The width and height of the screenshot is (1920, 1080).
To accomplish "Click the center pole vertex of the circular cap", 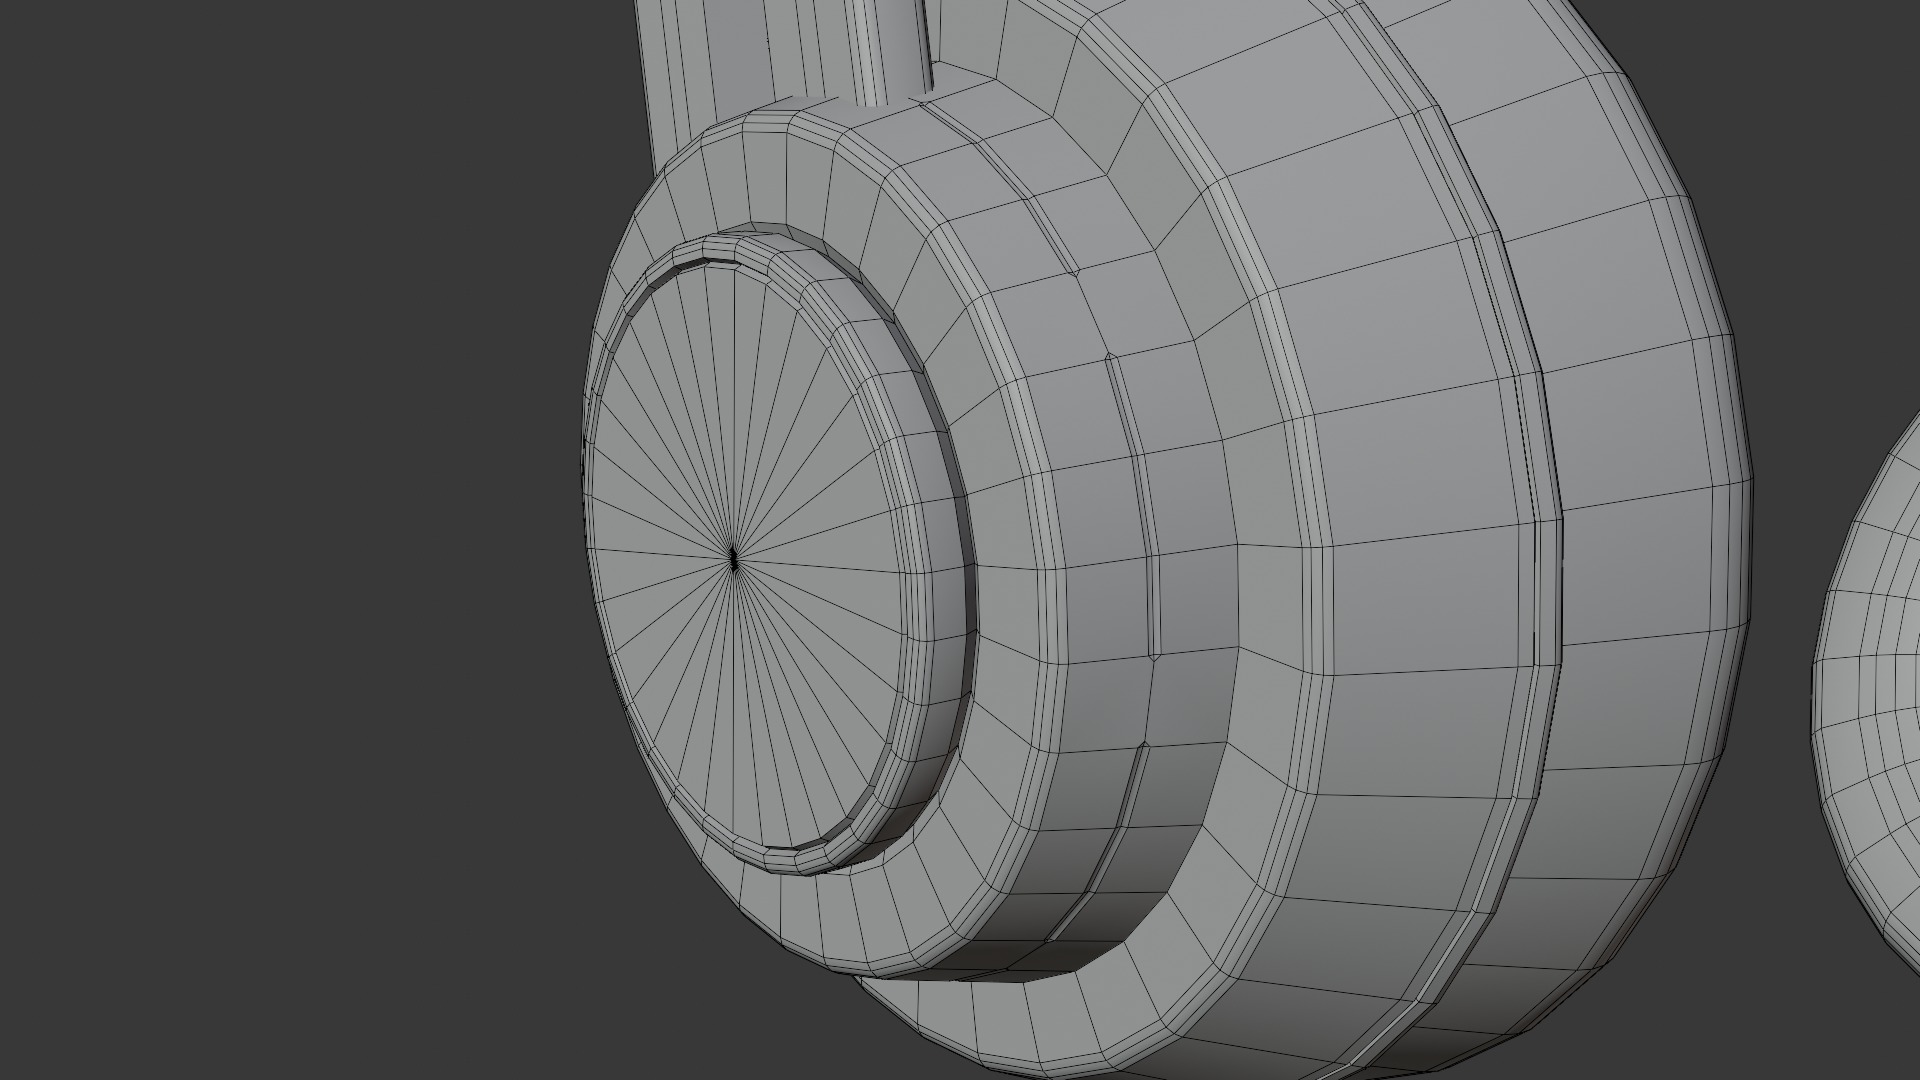I will pos(733,560).
